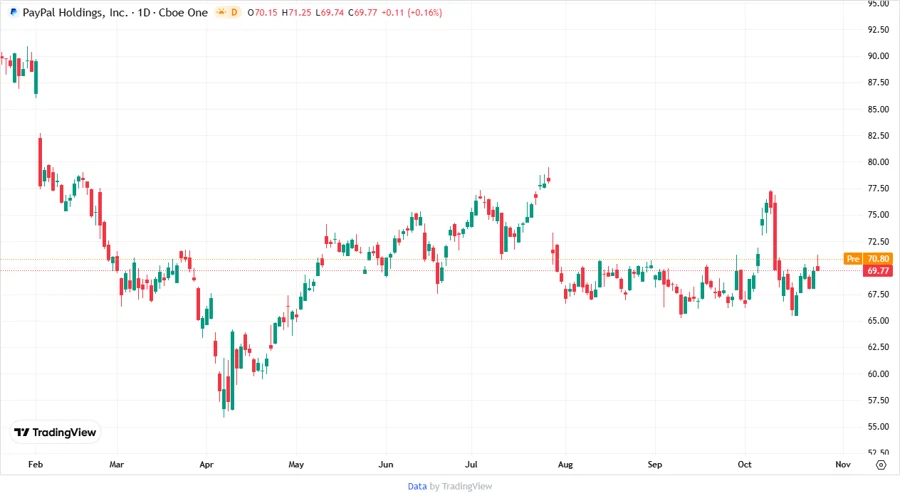Click the 67.50 price scale label

click(878, 294)
